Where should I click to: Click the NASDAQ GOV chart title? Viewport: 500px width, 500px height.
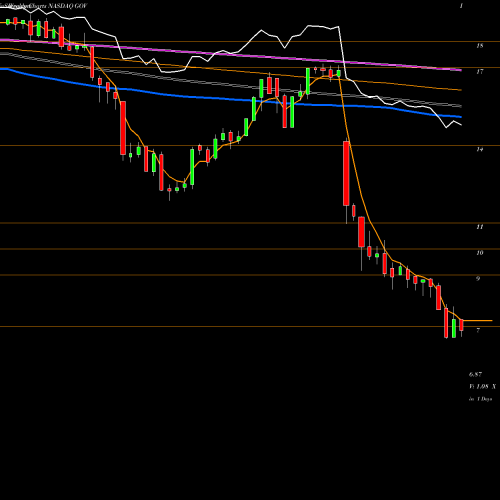[68, 6]
